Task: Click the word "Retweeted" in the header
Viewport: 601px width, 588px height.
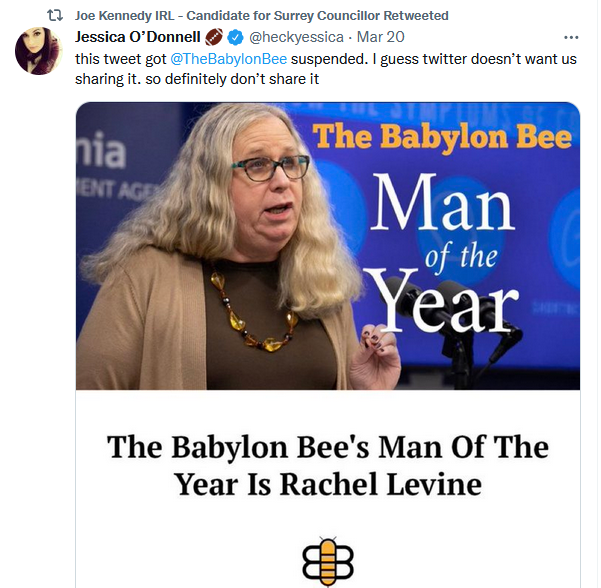Action: (413, 16)
